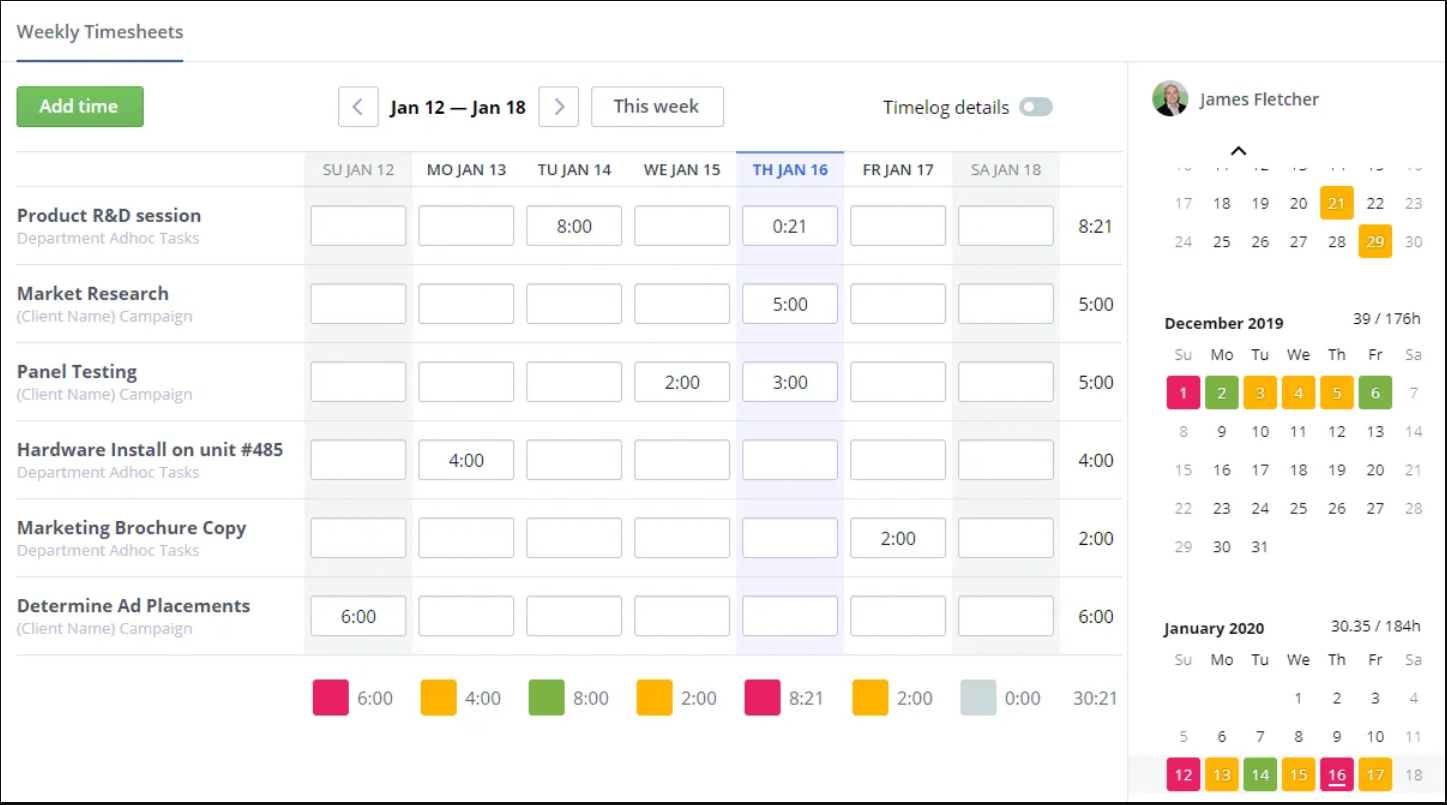Click the James Fletcher name
The image size is (1447, 805).
1259,99
